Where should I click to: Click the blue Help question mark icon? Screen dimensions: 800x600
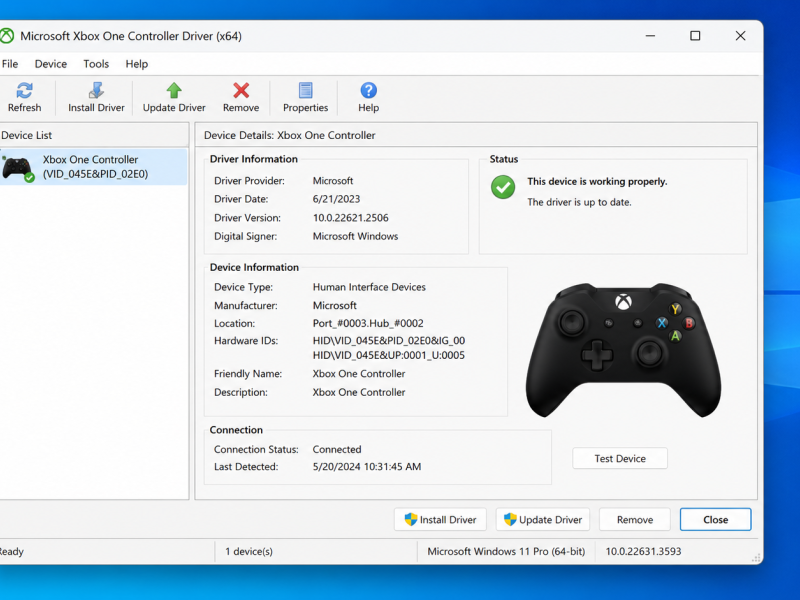click(368, 90)
